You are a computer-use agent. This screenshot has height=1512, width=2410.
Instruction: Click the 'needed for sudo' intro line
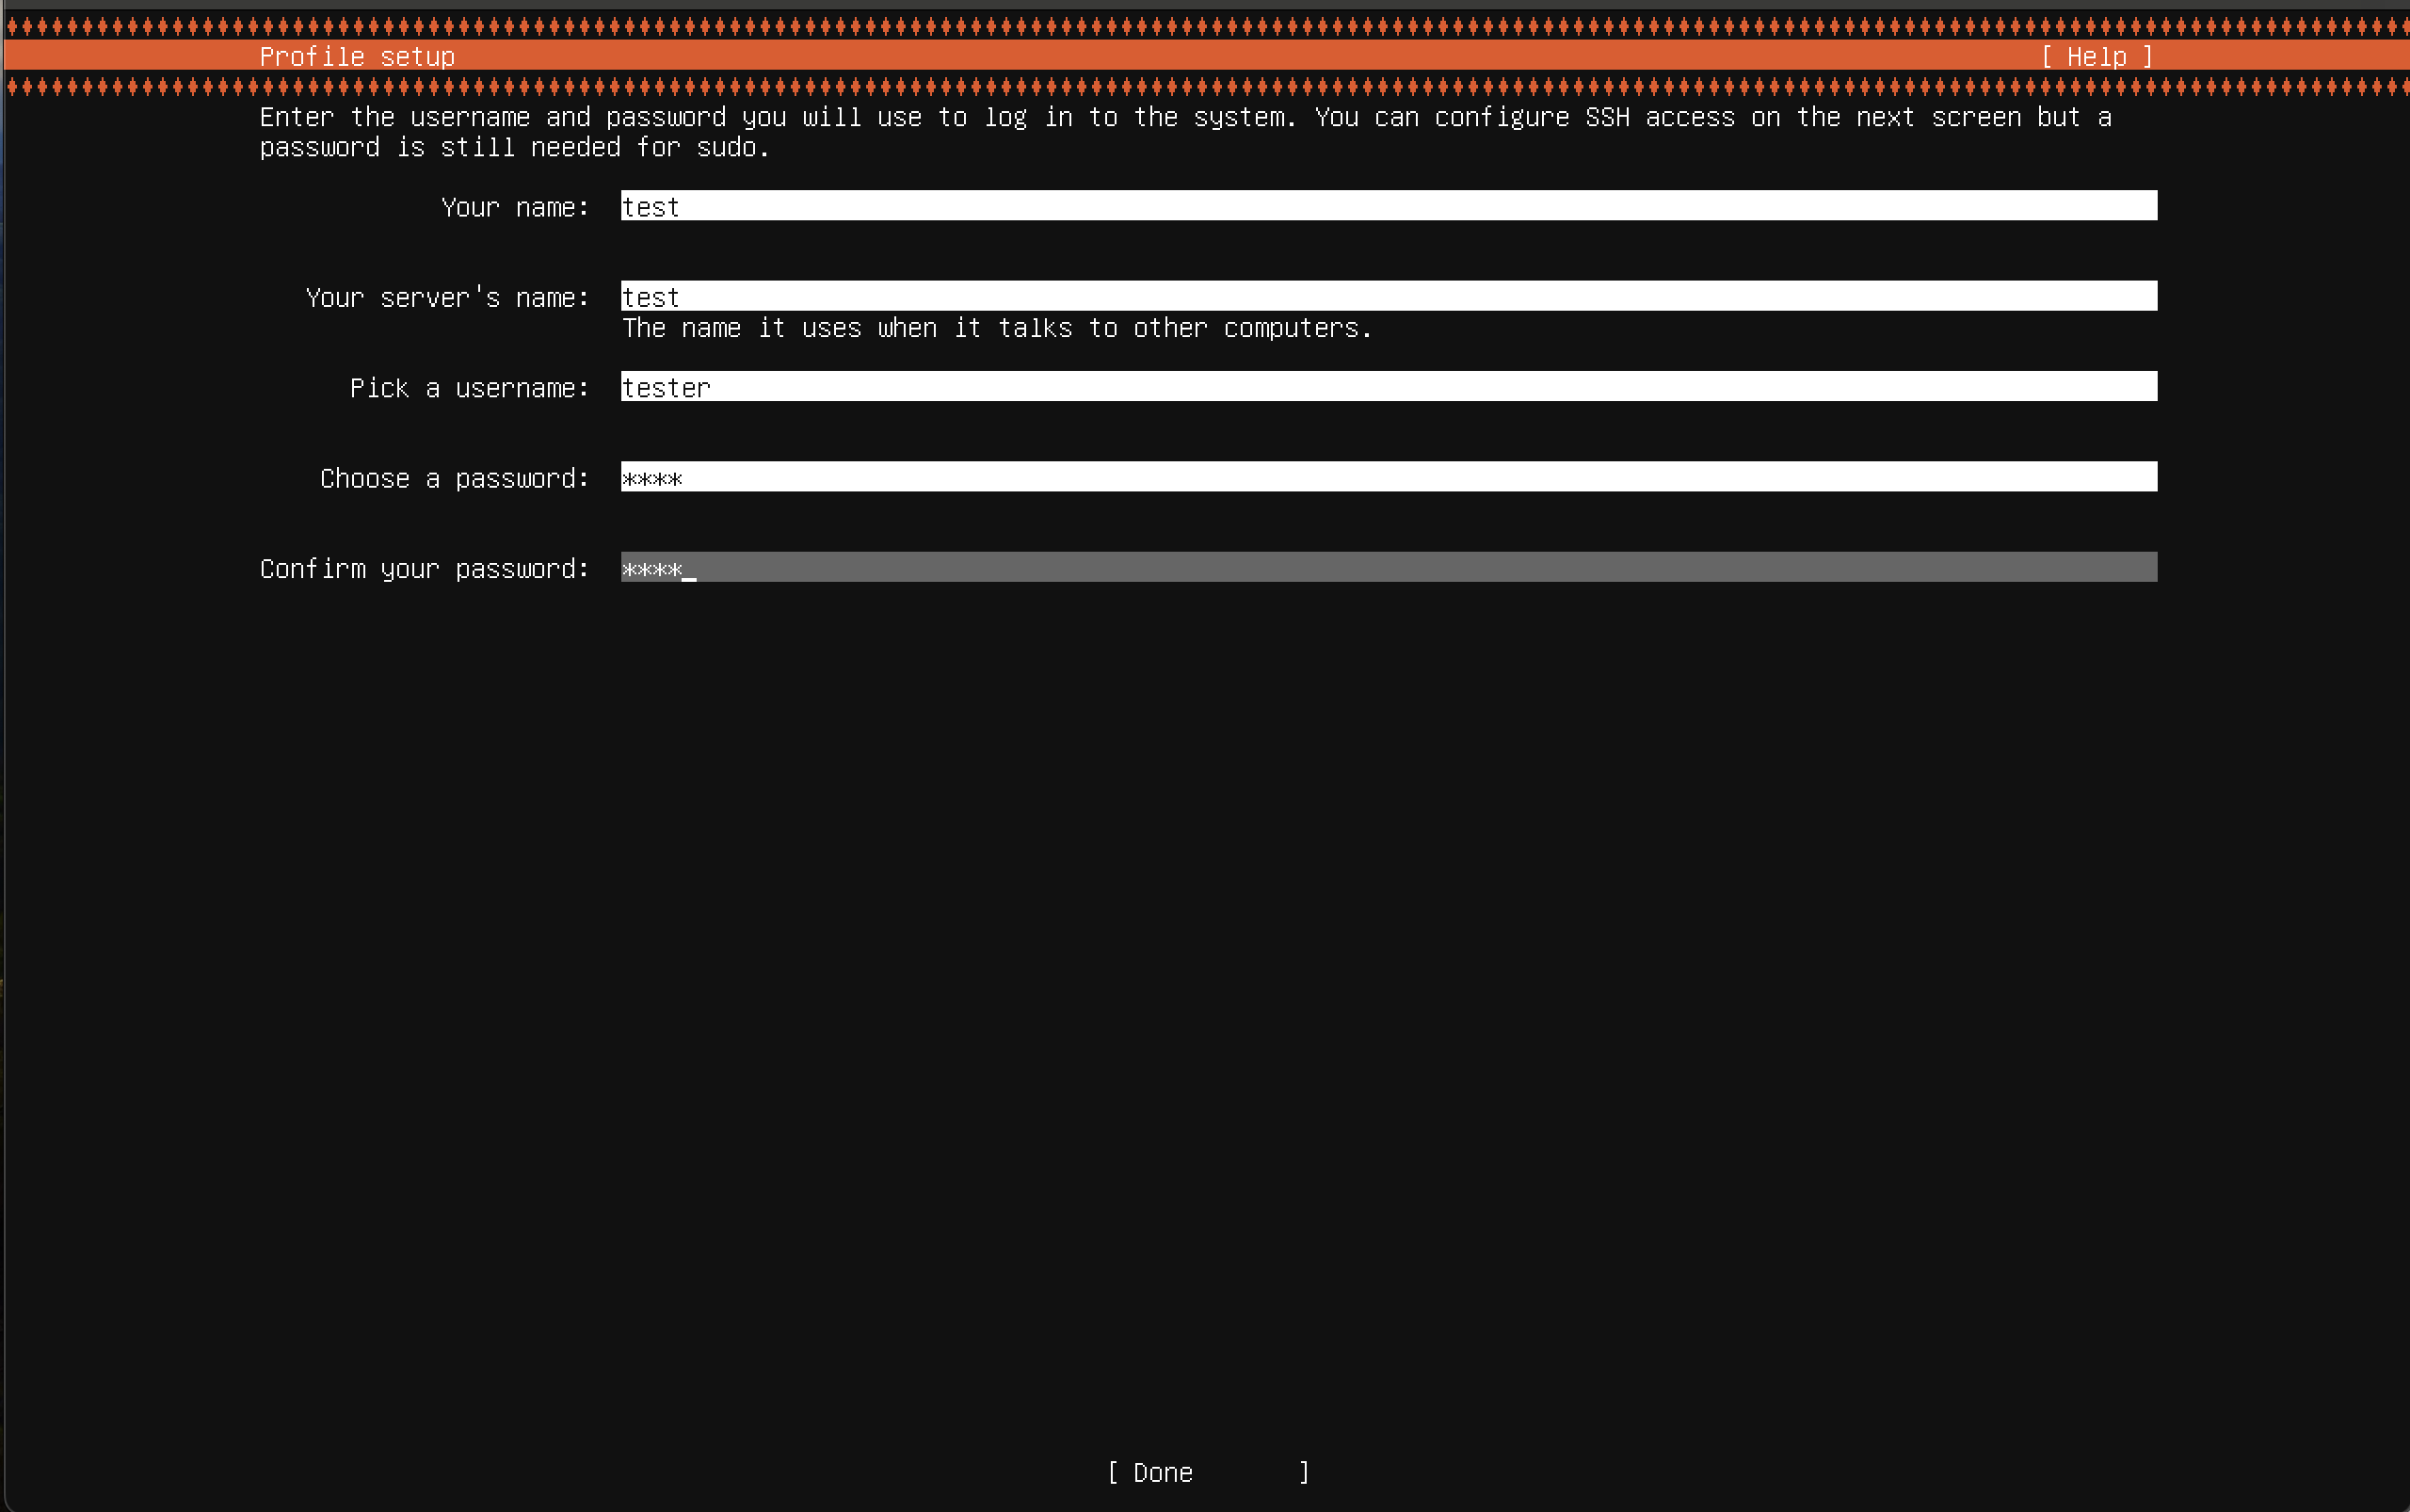[x=650, y=147]
